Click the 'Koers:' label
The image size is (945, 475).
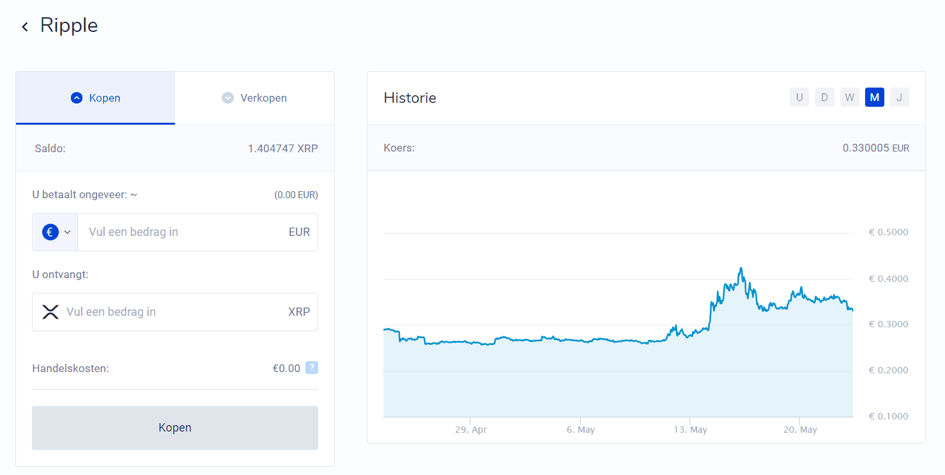(x=399, y=148)
